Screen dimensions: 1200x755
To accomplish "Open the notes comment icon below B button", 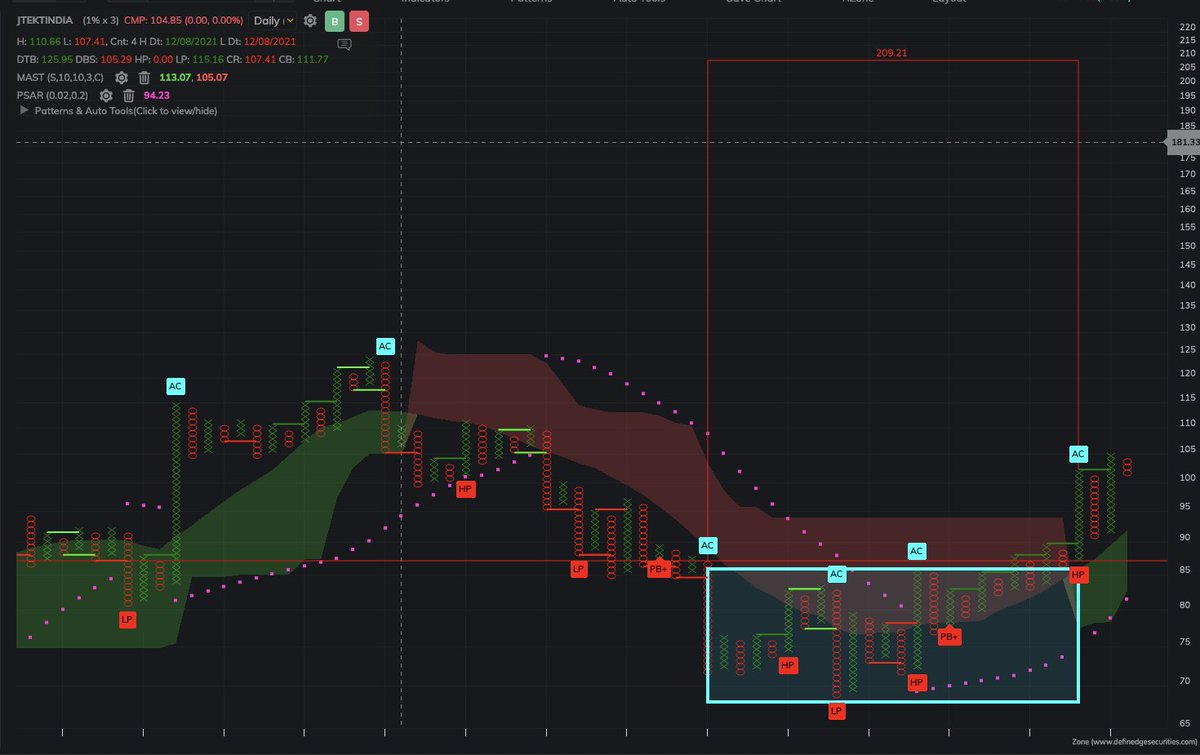I will pos(344,45).
